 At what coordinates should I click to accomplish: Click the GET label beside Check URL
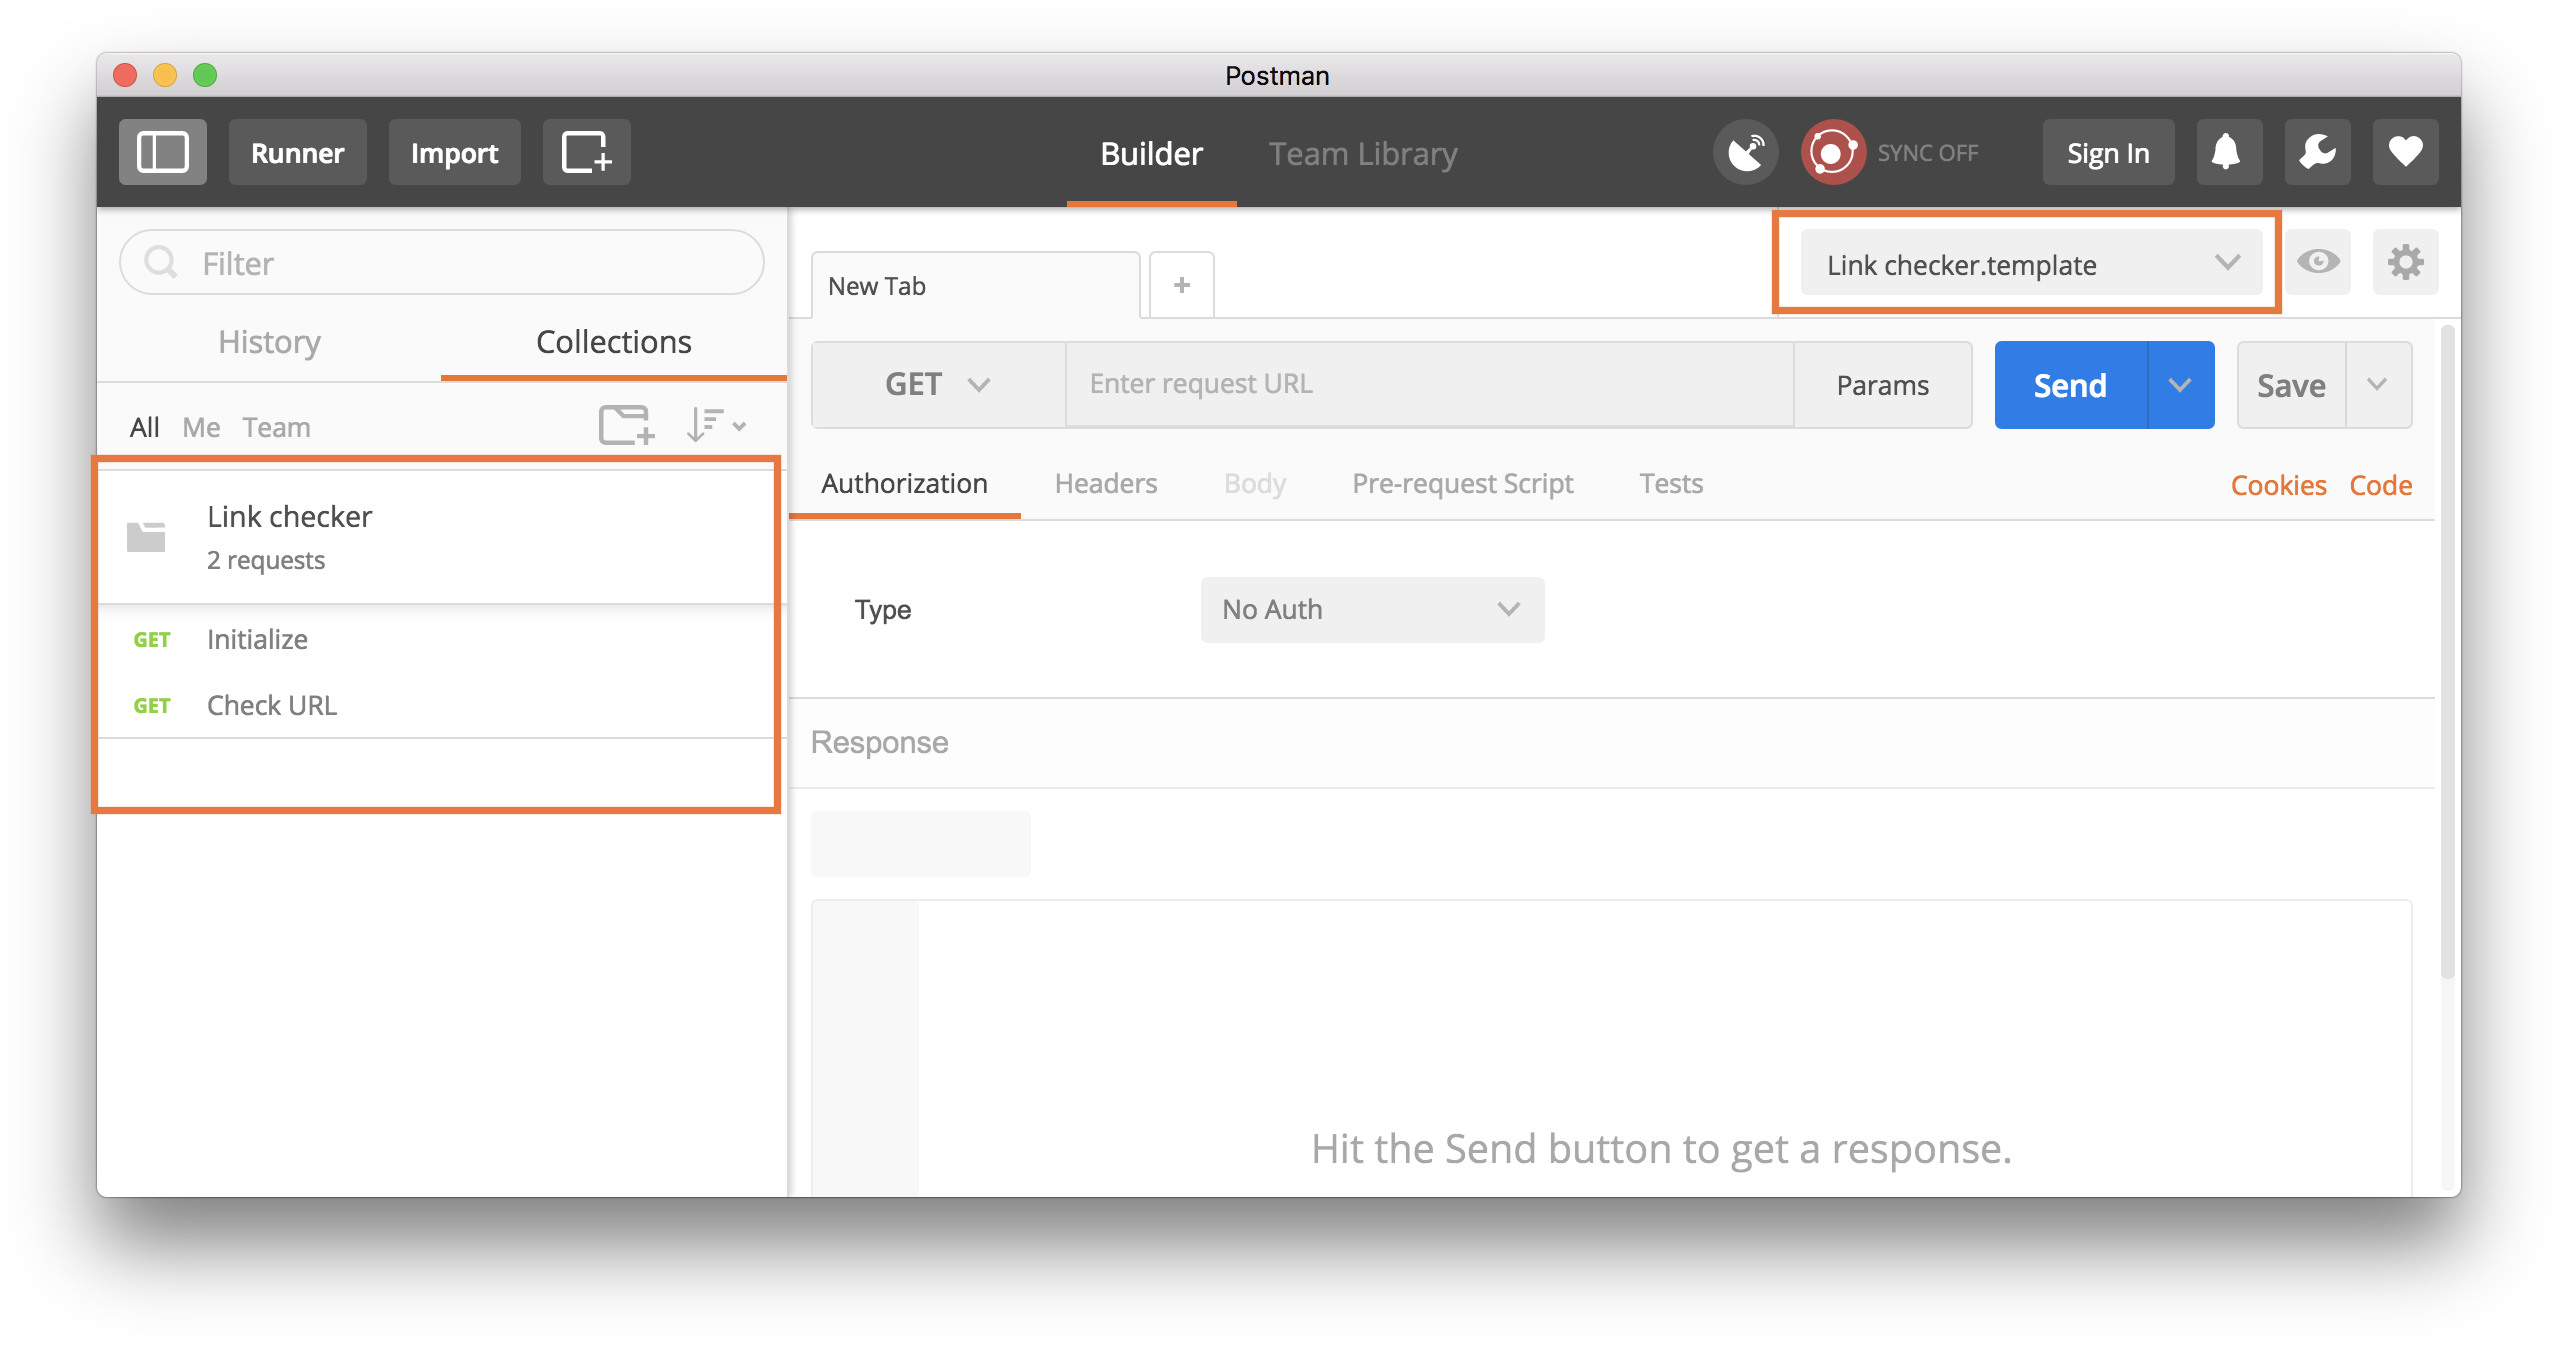[x=152, y=705]
